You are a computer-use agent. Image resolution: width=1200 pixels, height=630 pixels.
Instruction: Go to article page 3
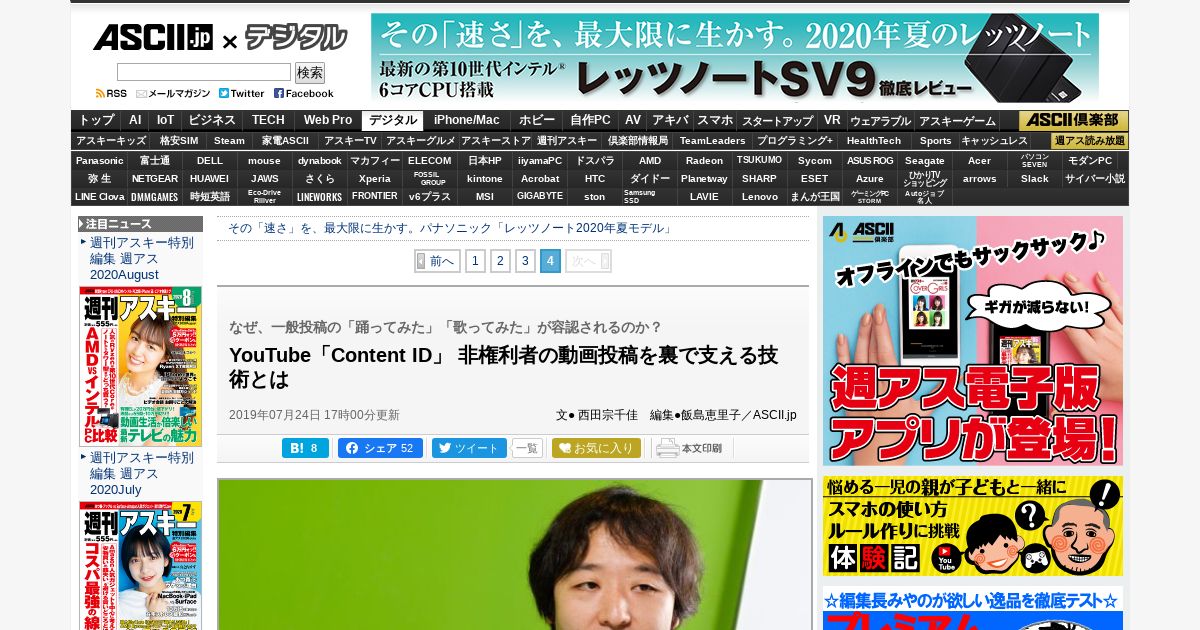[x=525, y=261]
